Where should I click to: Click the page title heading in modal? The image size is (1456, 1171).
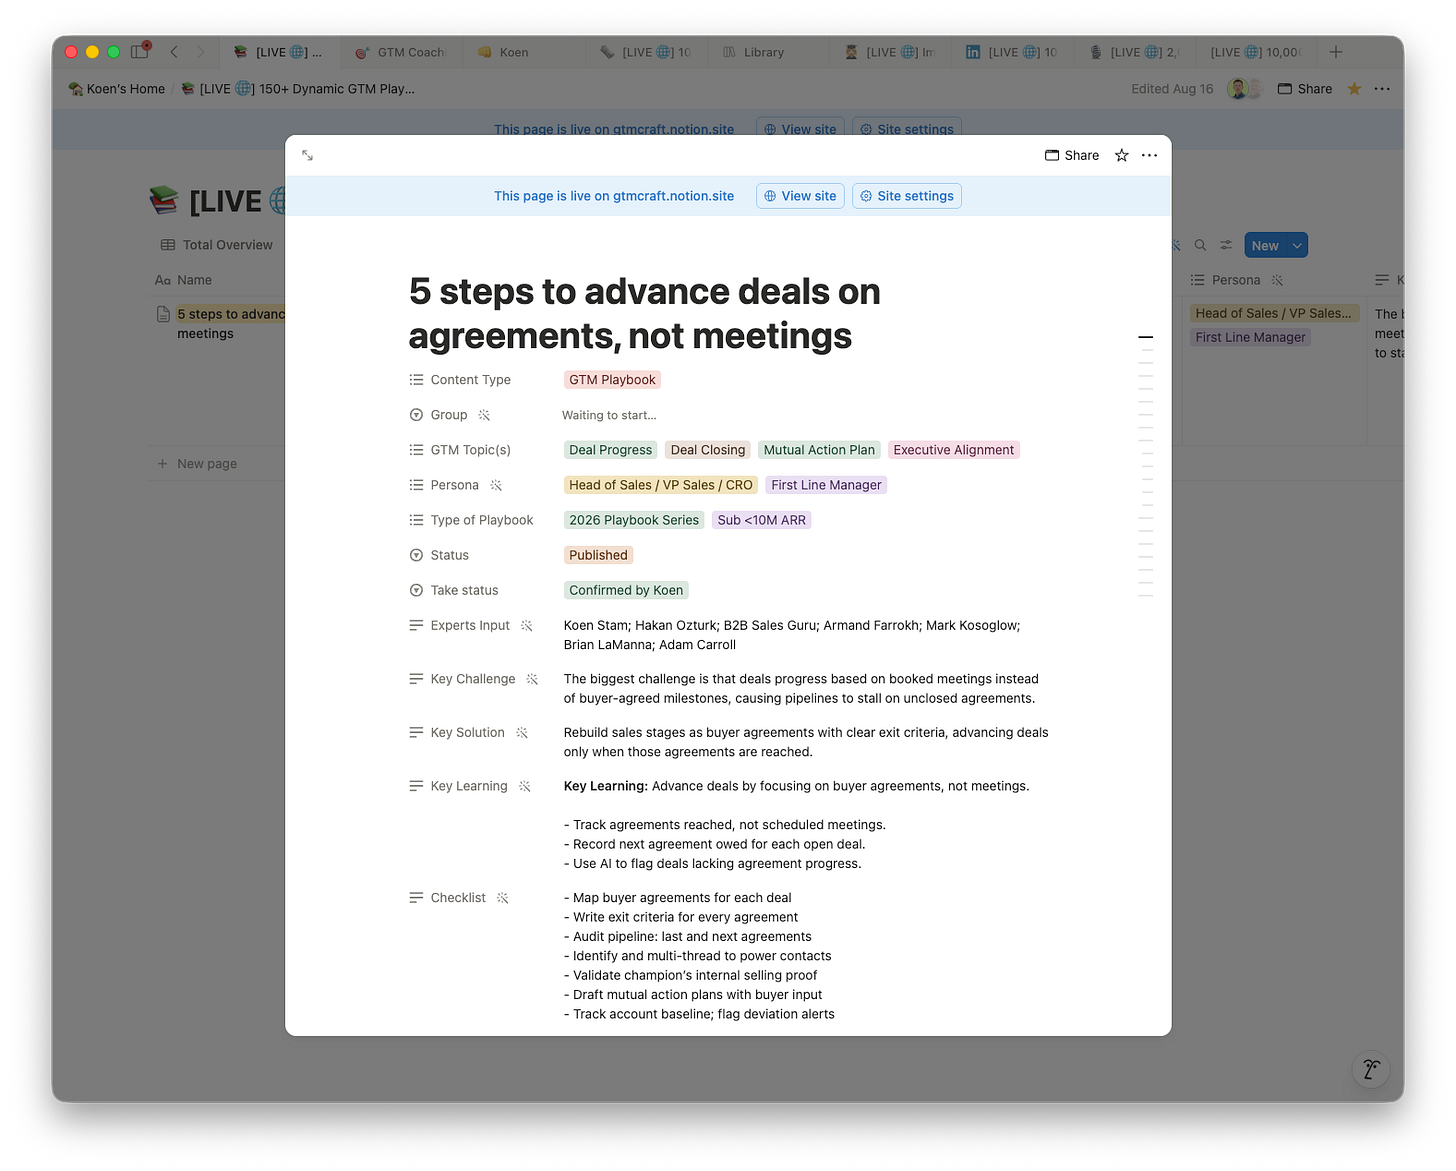click(x=645, y=314)
